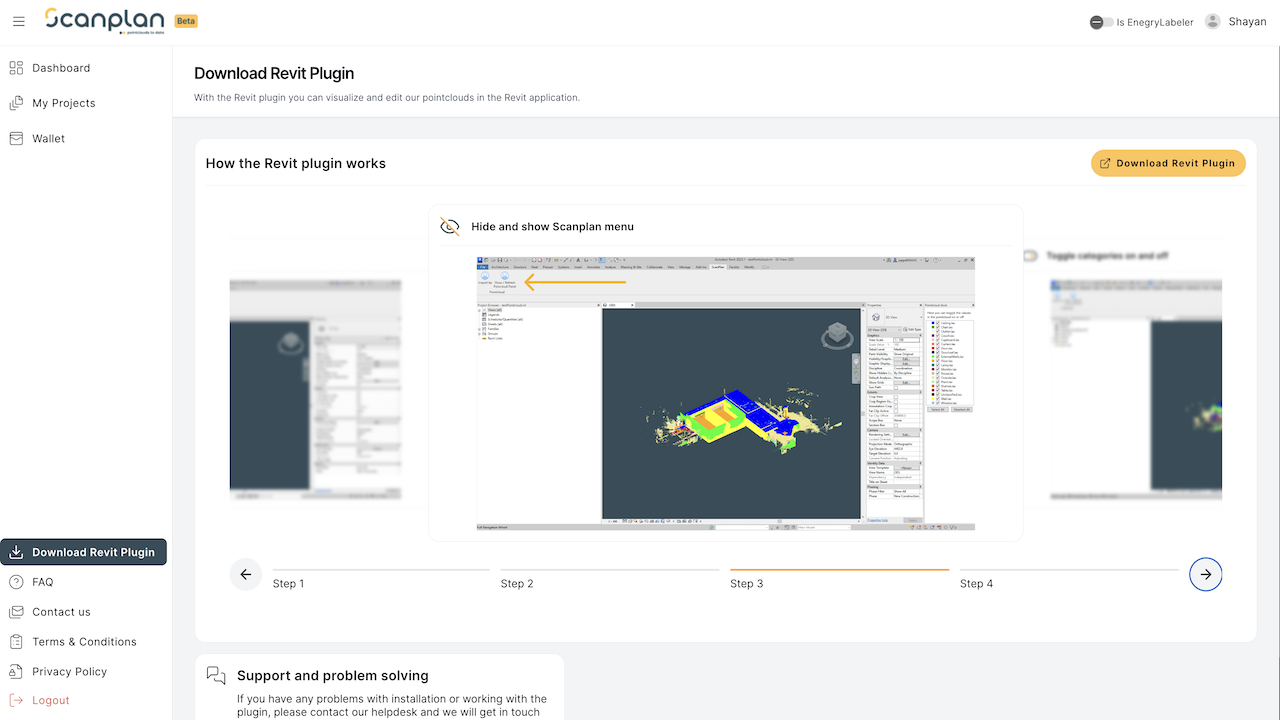1280x720 pixels.
Task: Click the Shayan username
Action: (1247, 22)
